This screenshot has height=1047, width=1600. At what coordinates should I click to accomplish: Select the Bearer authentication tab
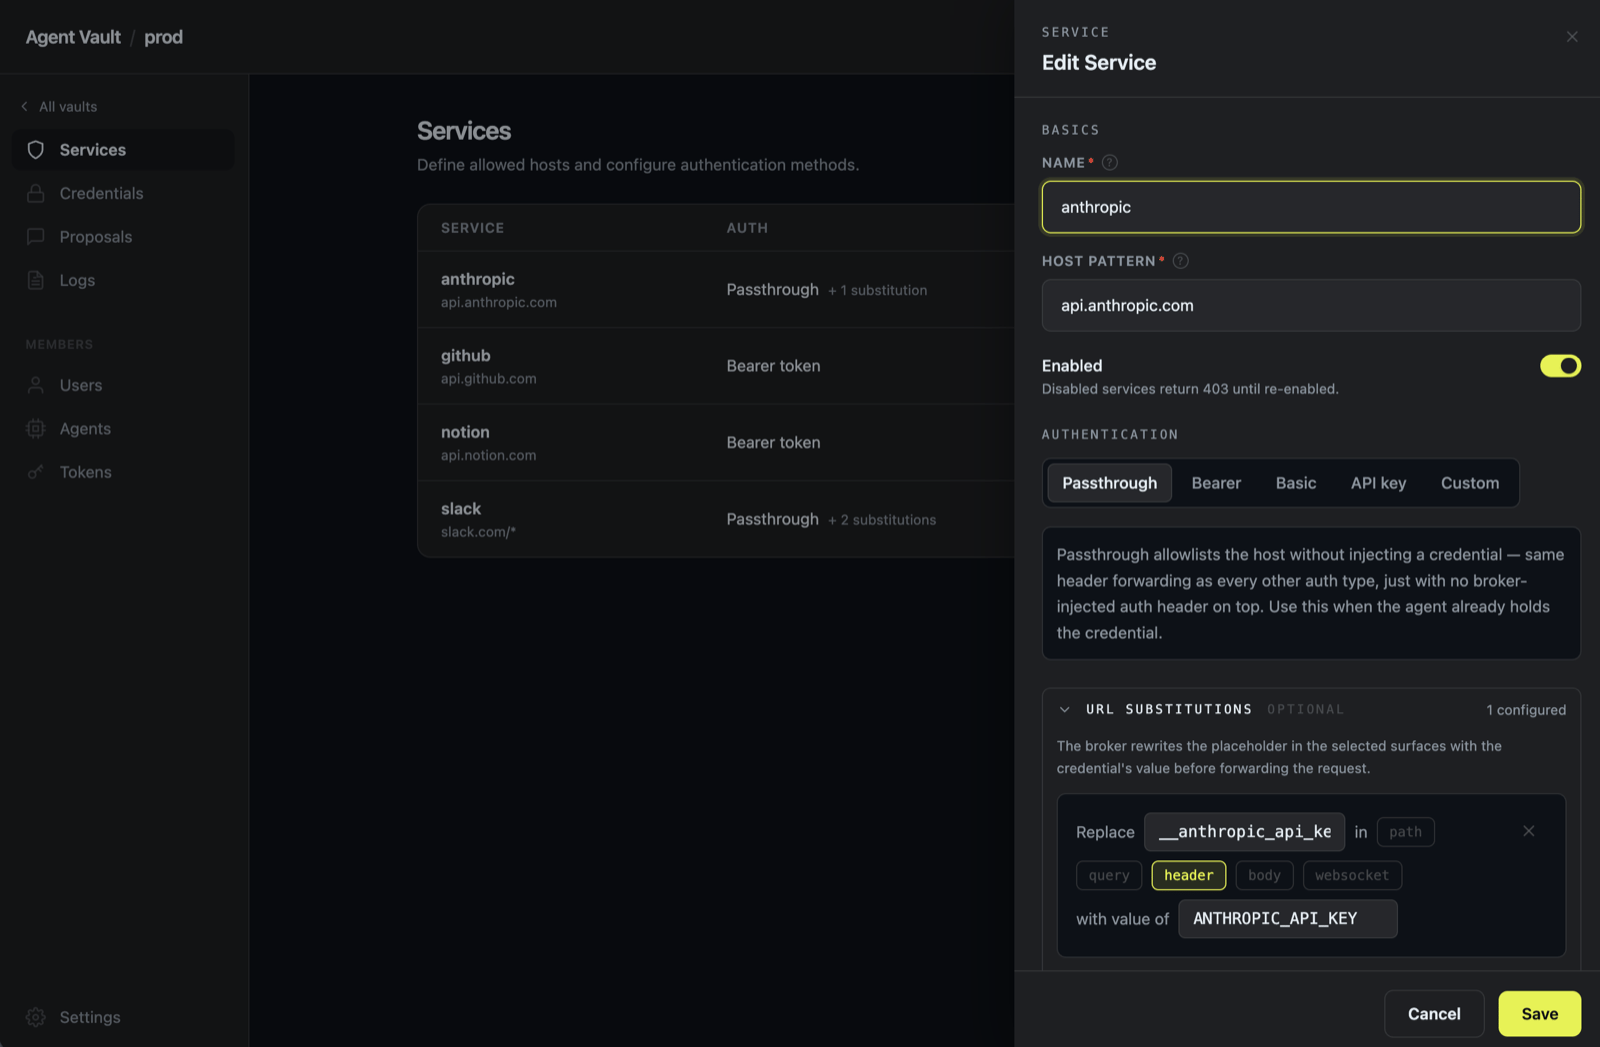(1216, 483)
